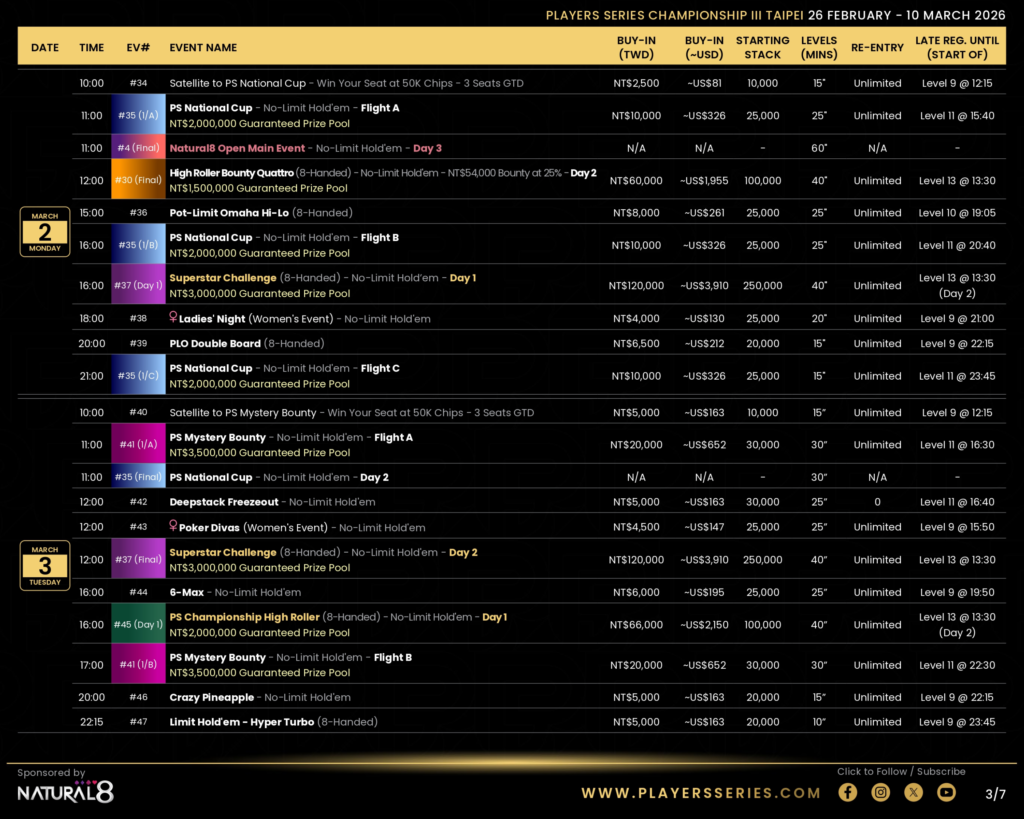The width and height of the screenshot is (1024, 819).
Task: Visit the www.playersseries.com link
Action: 701,793
